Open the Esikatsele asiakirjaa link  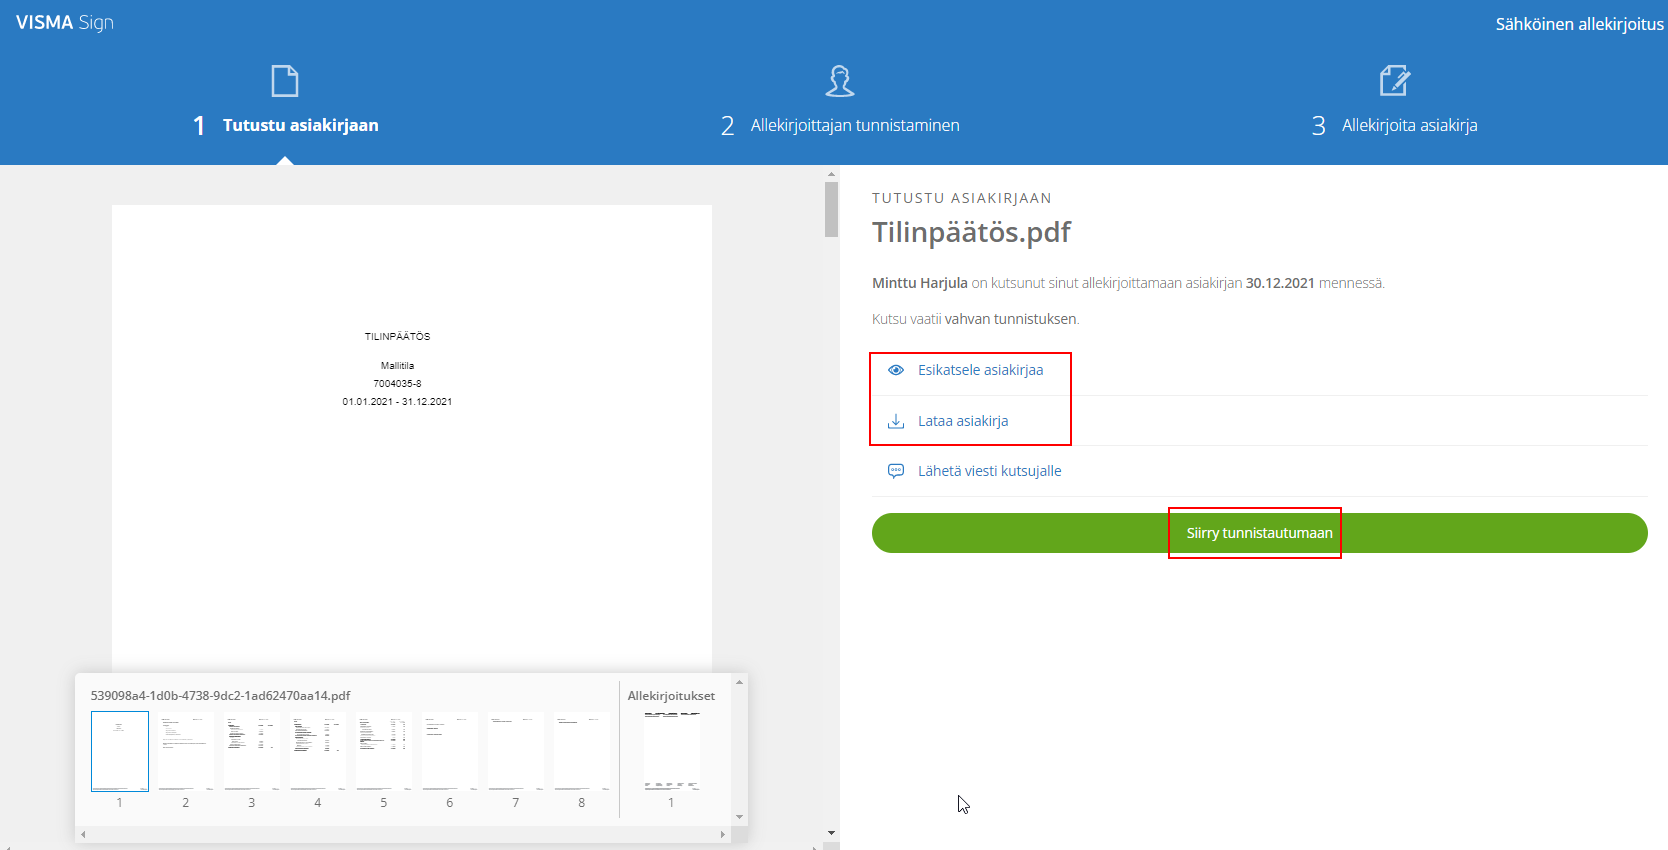(x=980, y=370)
